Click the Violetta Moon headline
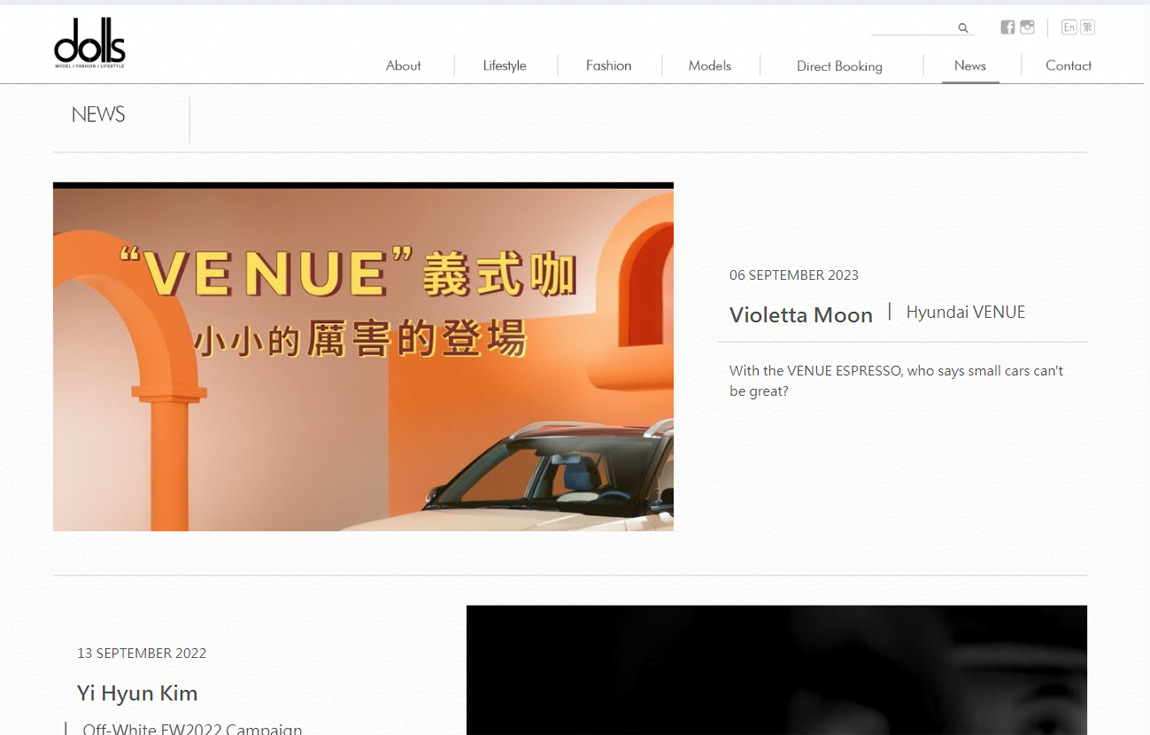Viewport: 1150px width, 735px height. [x=800, y=315]
